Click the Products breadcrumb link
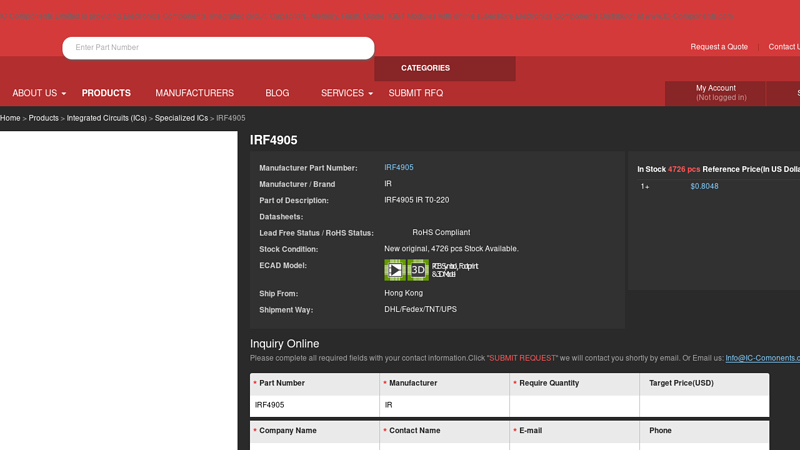800x450 pixels. click(x=43, y=118)
